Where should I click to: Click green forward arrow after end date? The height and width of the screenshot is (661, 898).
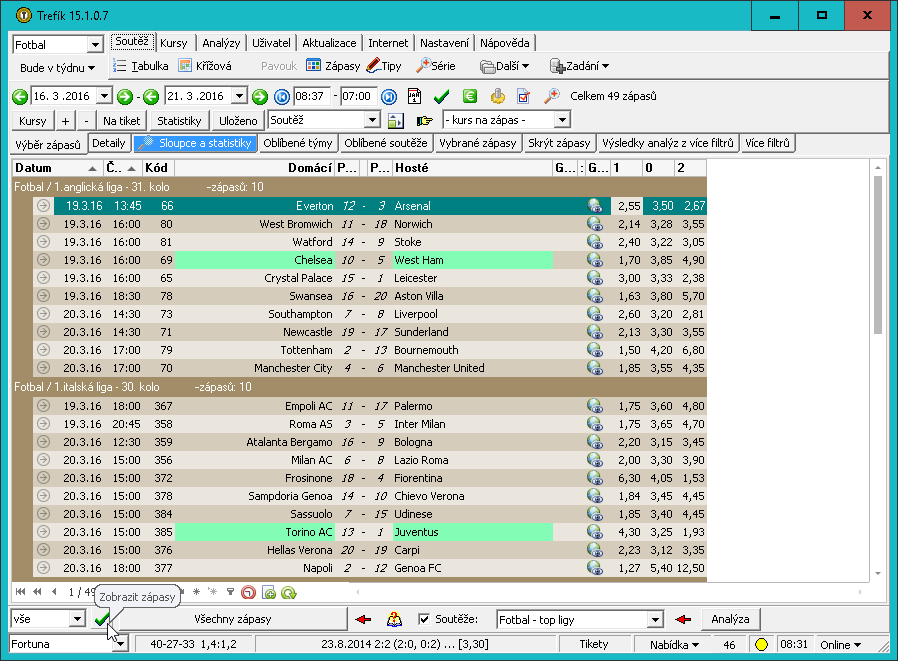click(x=259, y=97)
